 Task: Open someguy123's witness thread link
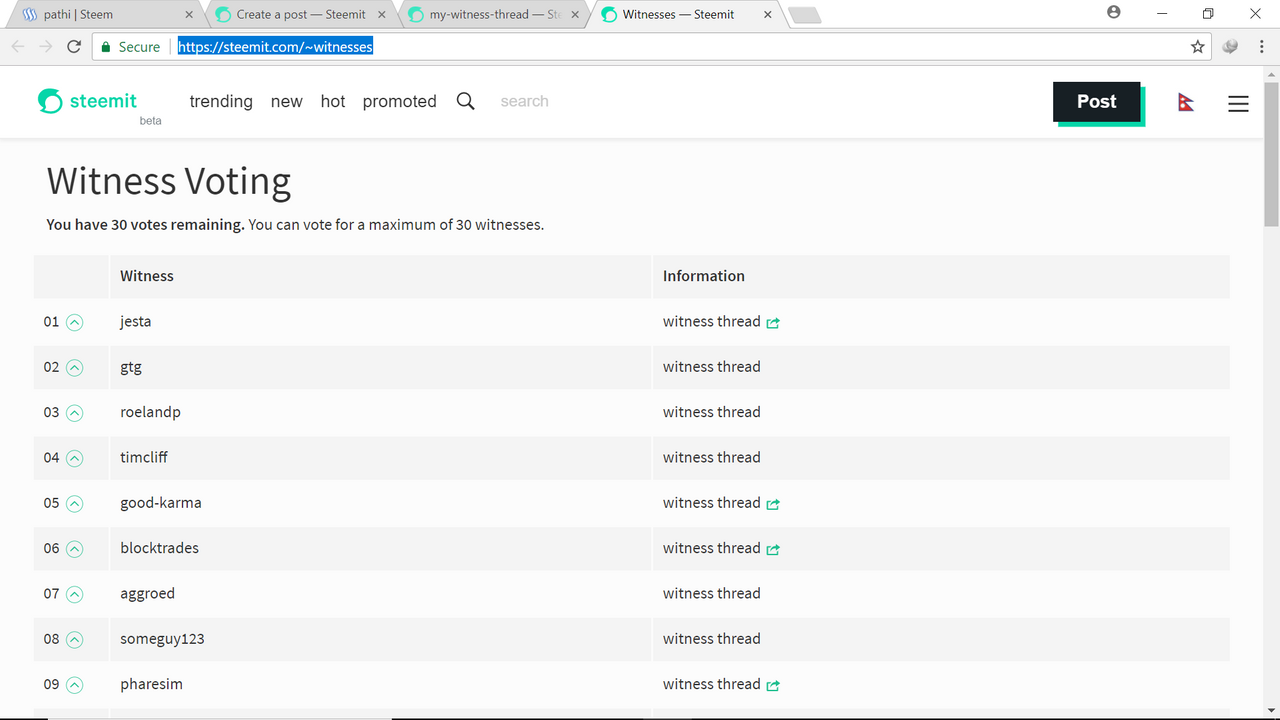click(711, 639)
